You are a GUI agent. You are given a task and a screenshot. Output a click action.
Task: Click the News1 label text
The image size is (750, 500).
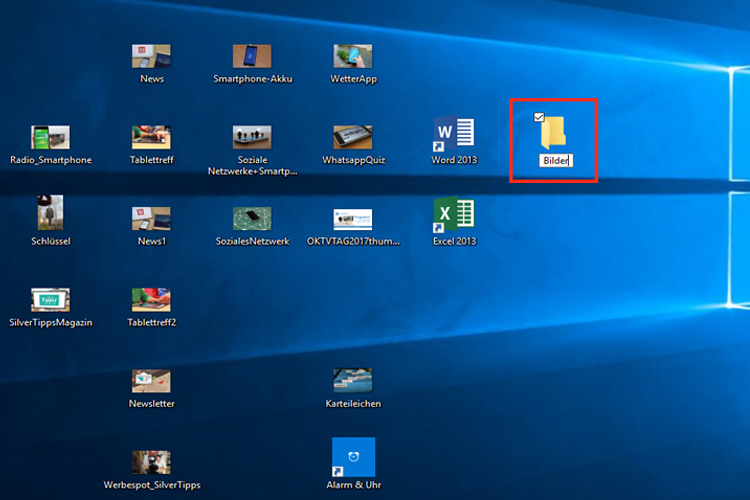(152, 241)
